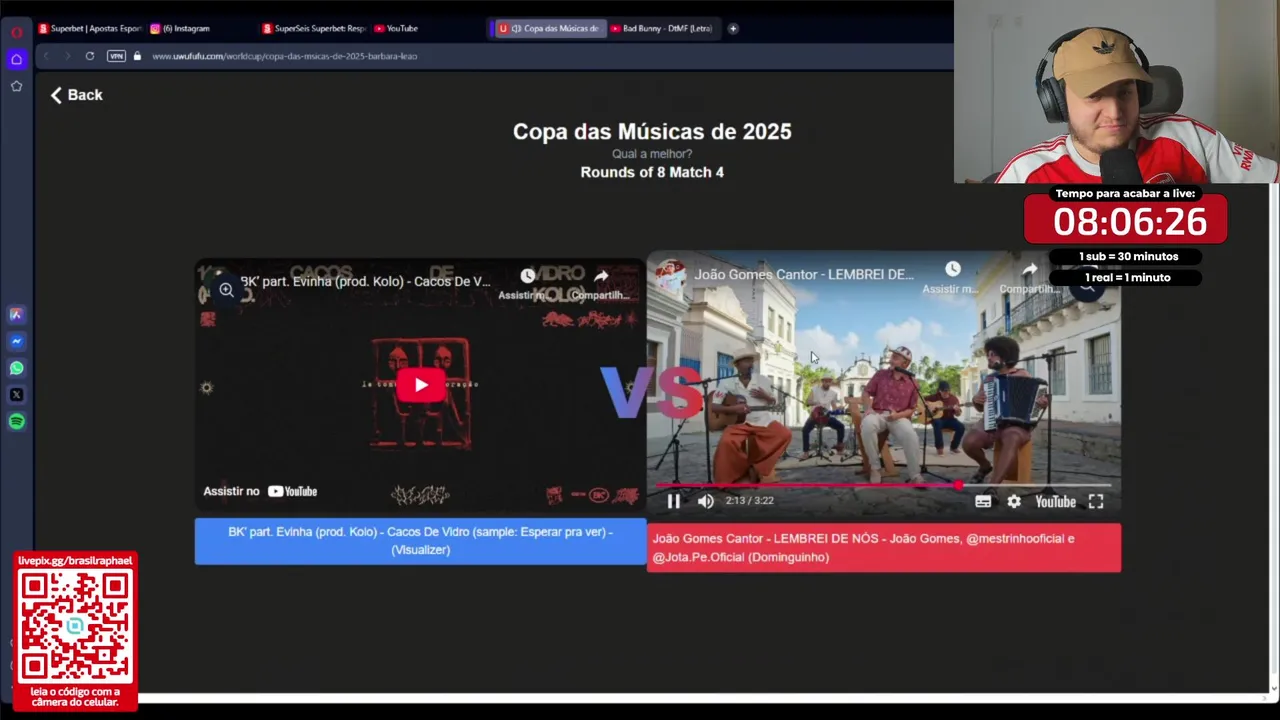This screenshot has height=720, width=1280.
Task: Switch to the SuperSeis Superbet tab
Action: coord(314,28)
